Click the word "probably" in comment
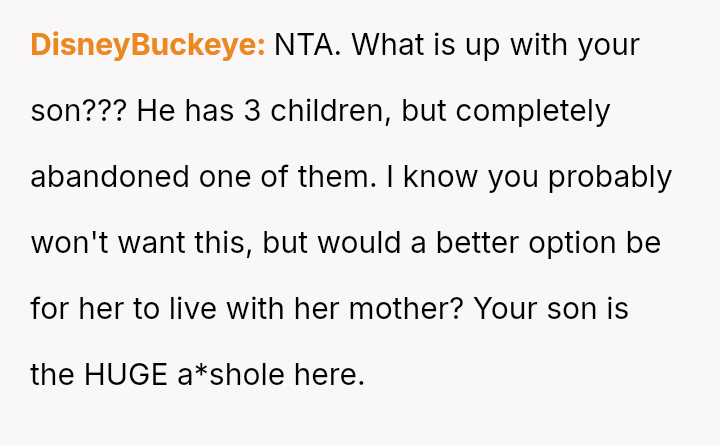 (610, 177)
